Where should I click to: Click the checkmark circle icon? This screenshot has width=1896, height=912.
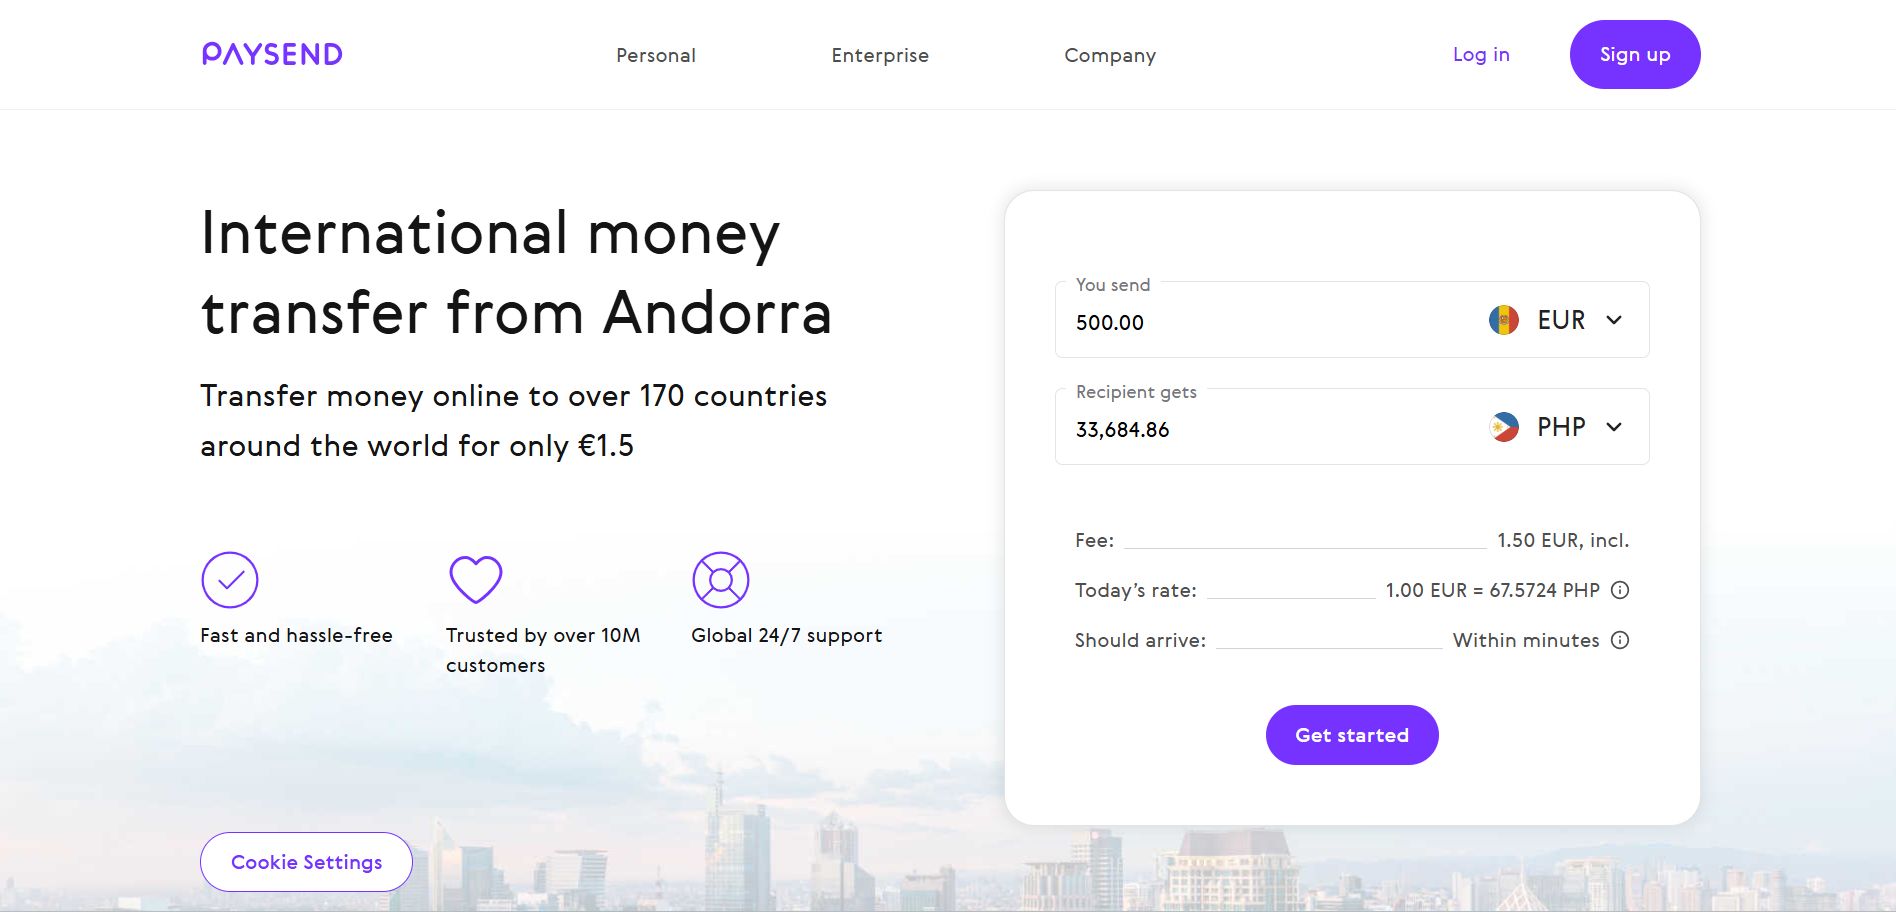tap(230, 580)
